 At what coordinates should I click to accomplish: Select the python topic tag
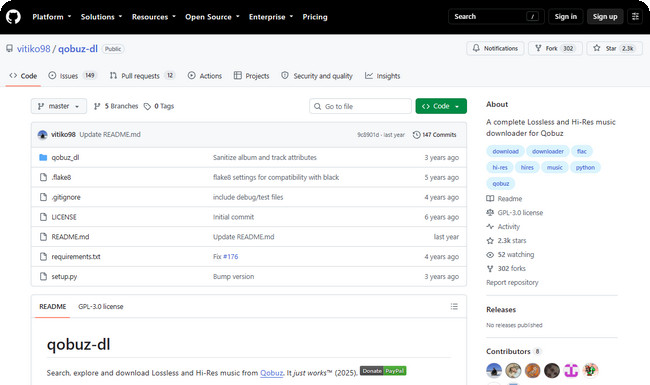(x=585, y=167)
